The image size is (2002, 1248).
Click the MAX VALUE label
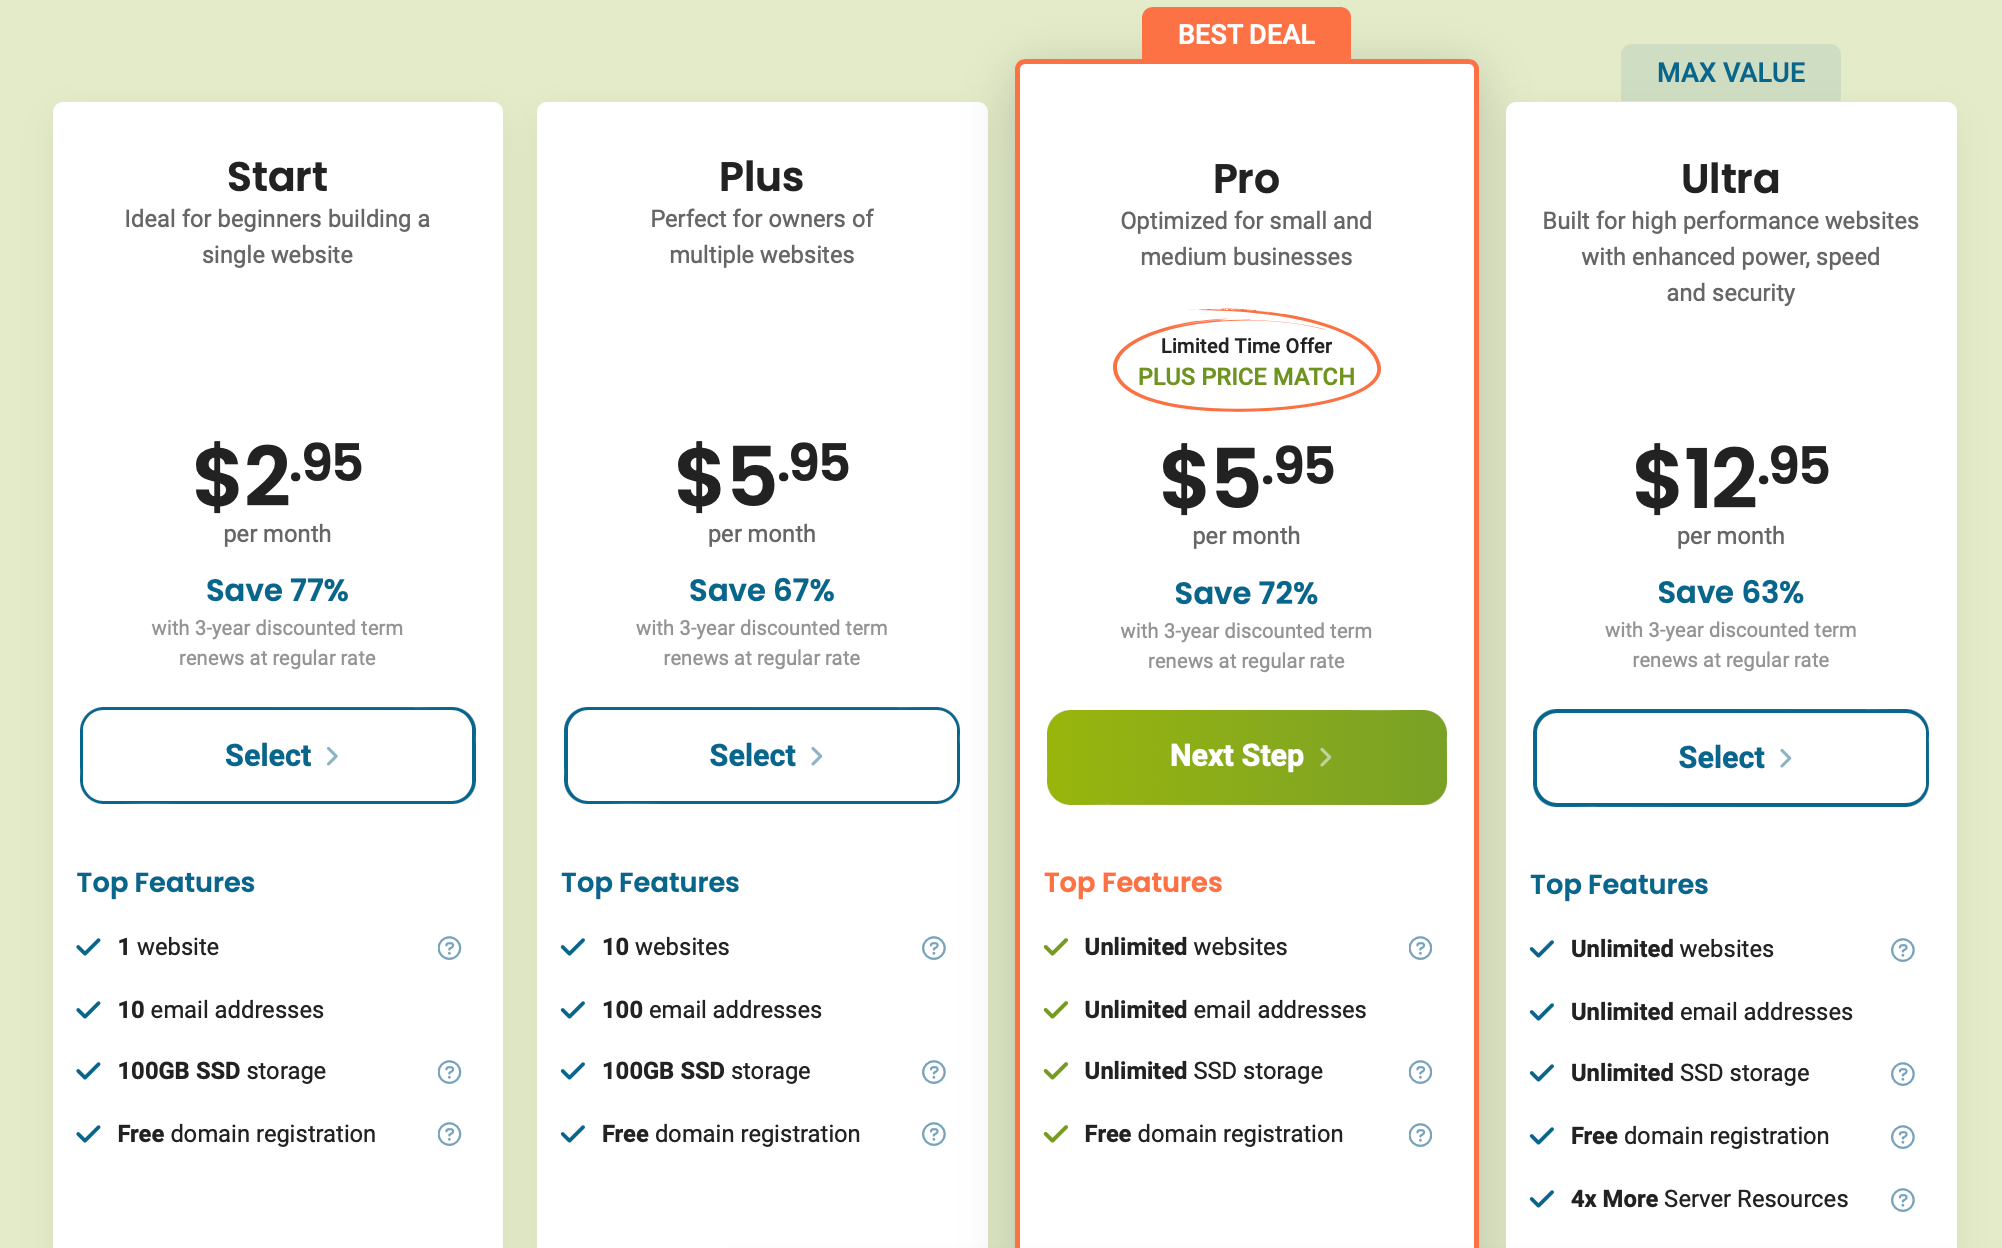point(1730,73)
